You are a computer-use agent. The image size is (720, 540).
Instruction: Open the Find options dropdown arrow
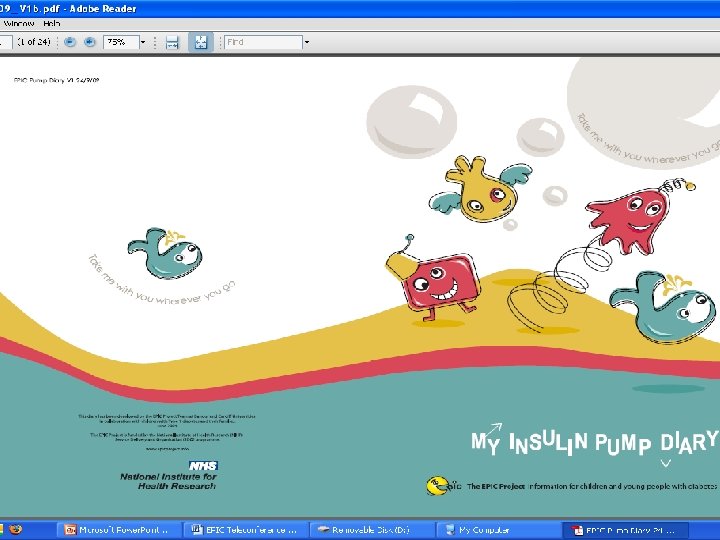point(307,42)
